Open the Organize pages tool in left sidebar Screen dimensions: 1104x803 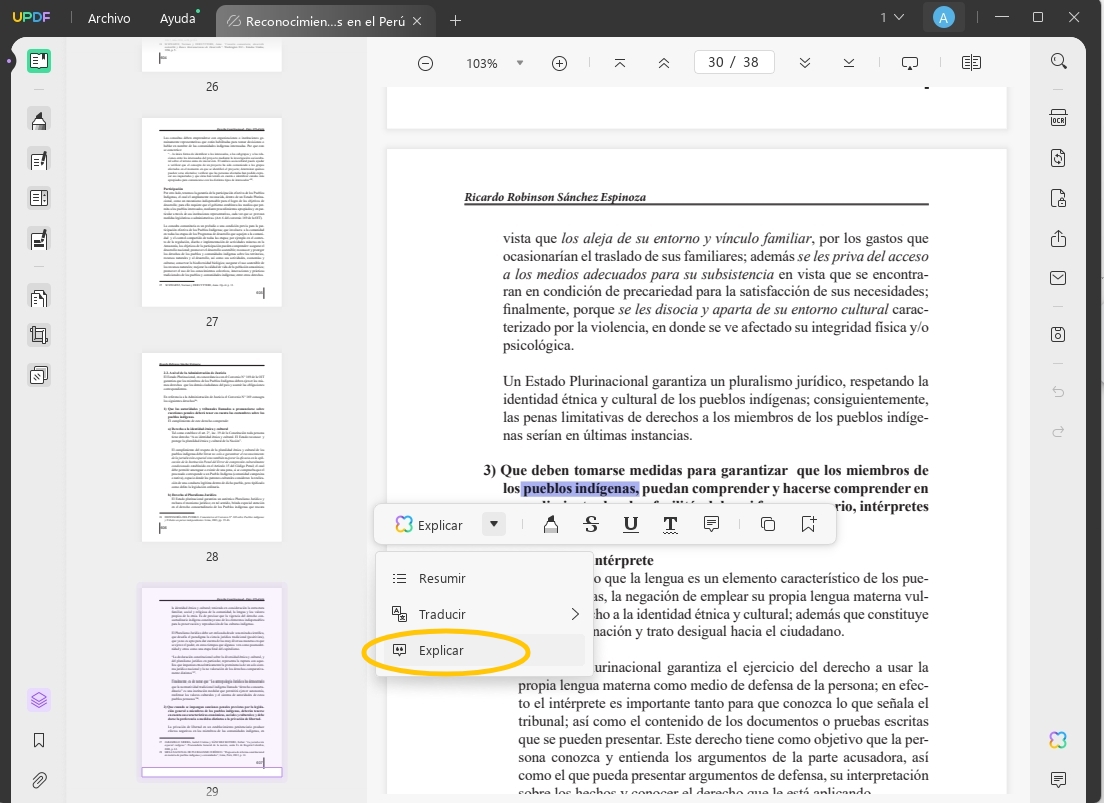point(39,298)
